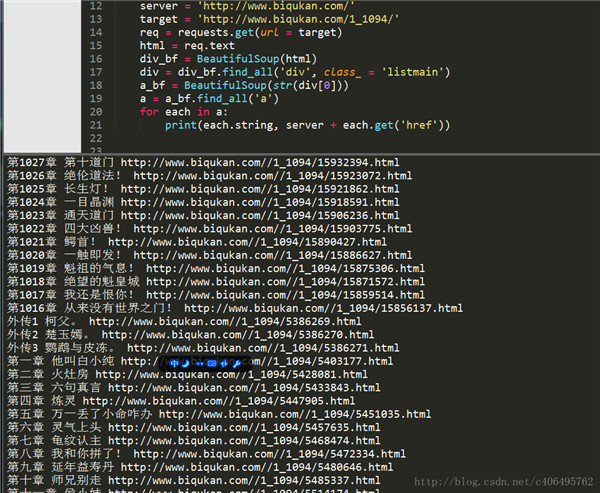Screen dimensions: 600x493
Task: Click line number 21 in gutter
Action: (96, 125)
